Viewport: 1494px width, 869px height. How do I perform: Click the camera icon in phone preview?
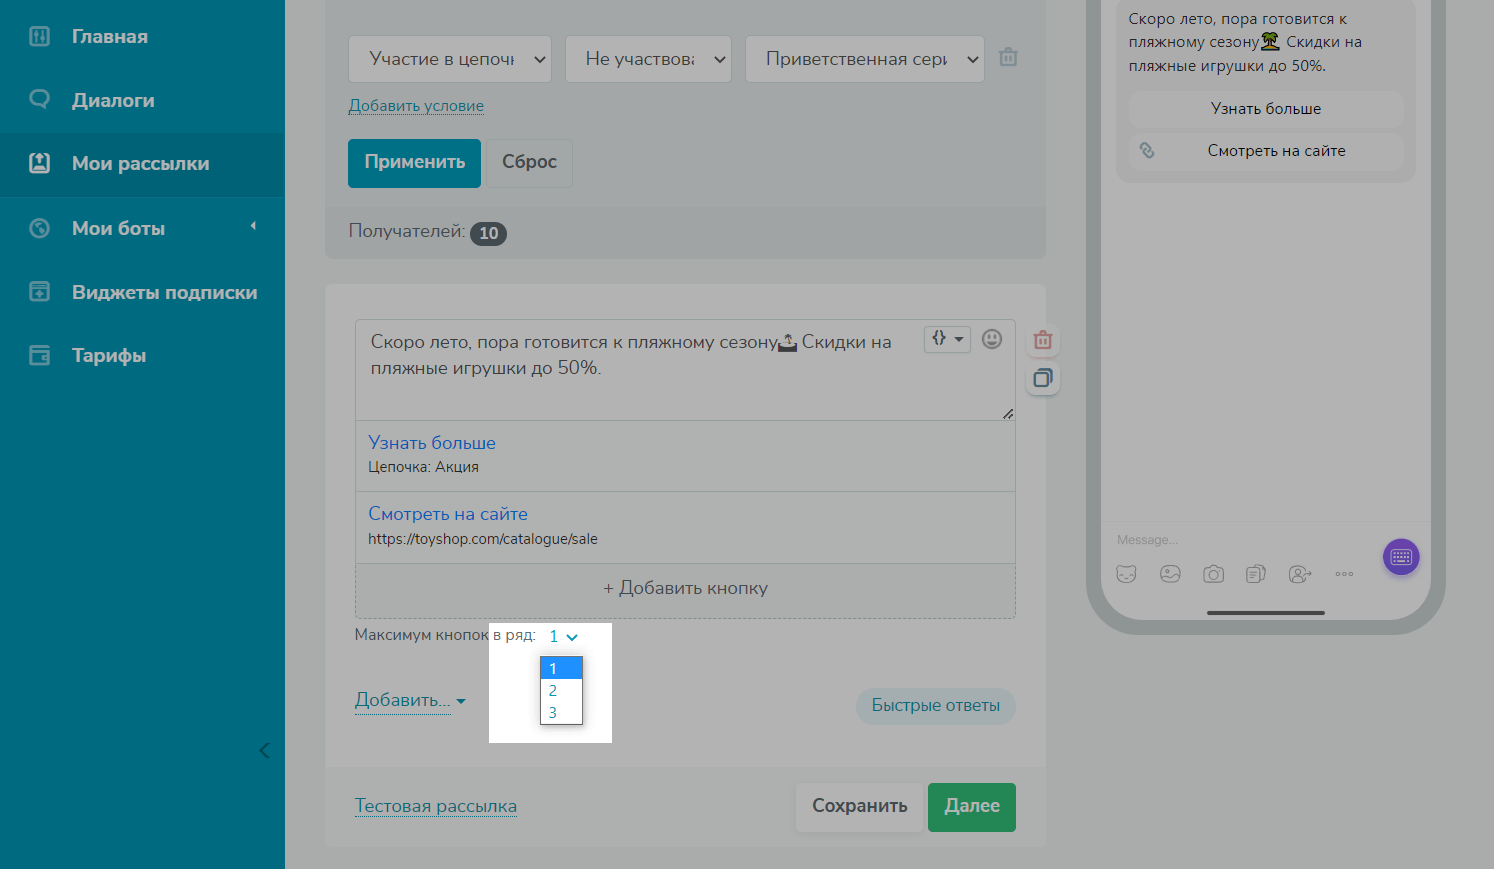[x=1213, y=574]
